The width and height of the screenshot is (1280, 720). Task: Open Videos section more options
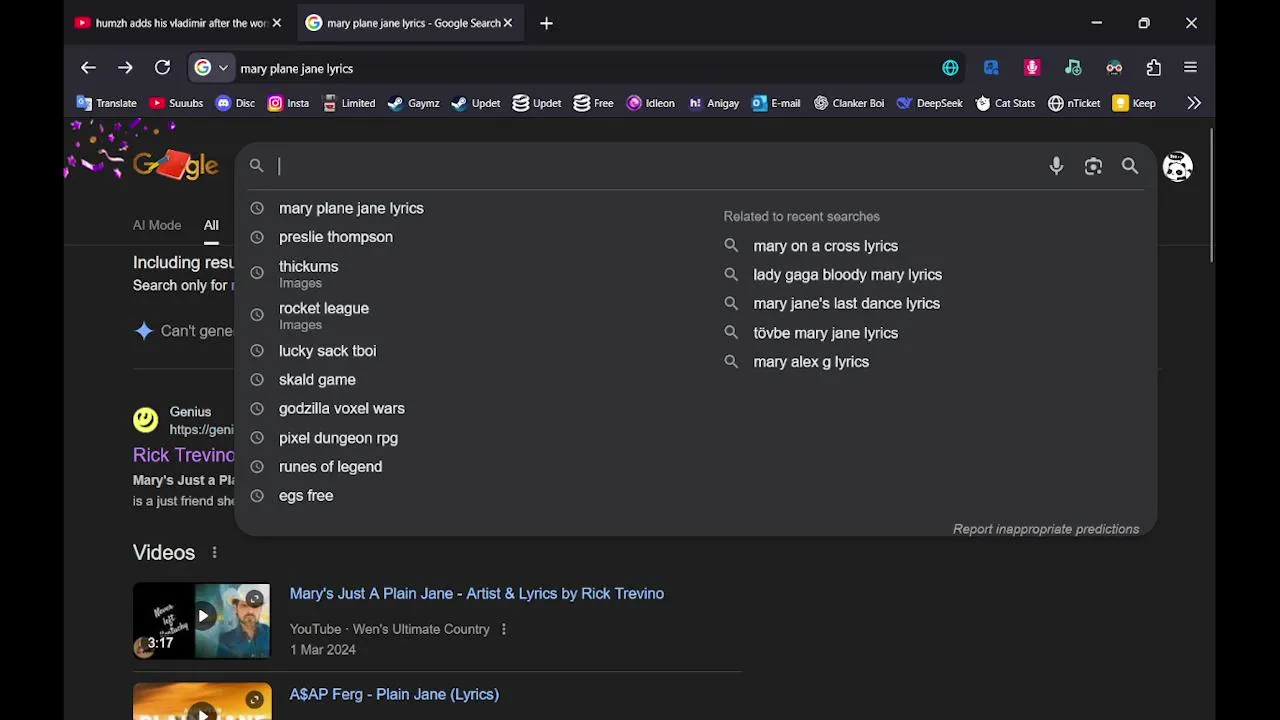[x=214, y=552]
